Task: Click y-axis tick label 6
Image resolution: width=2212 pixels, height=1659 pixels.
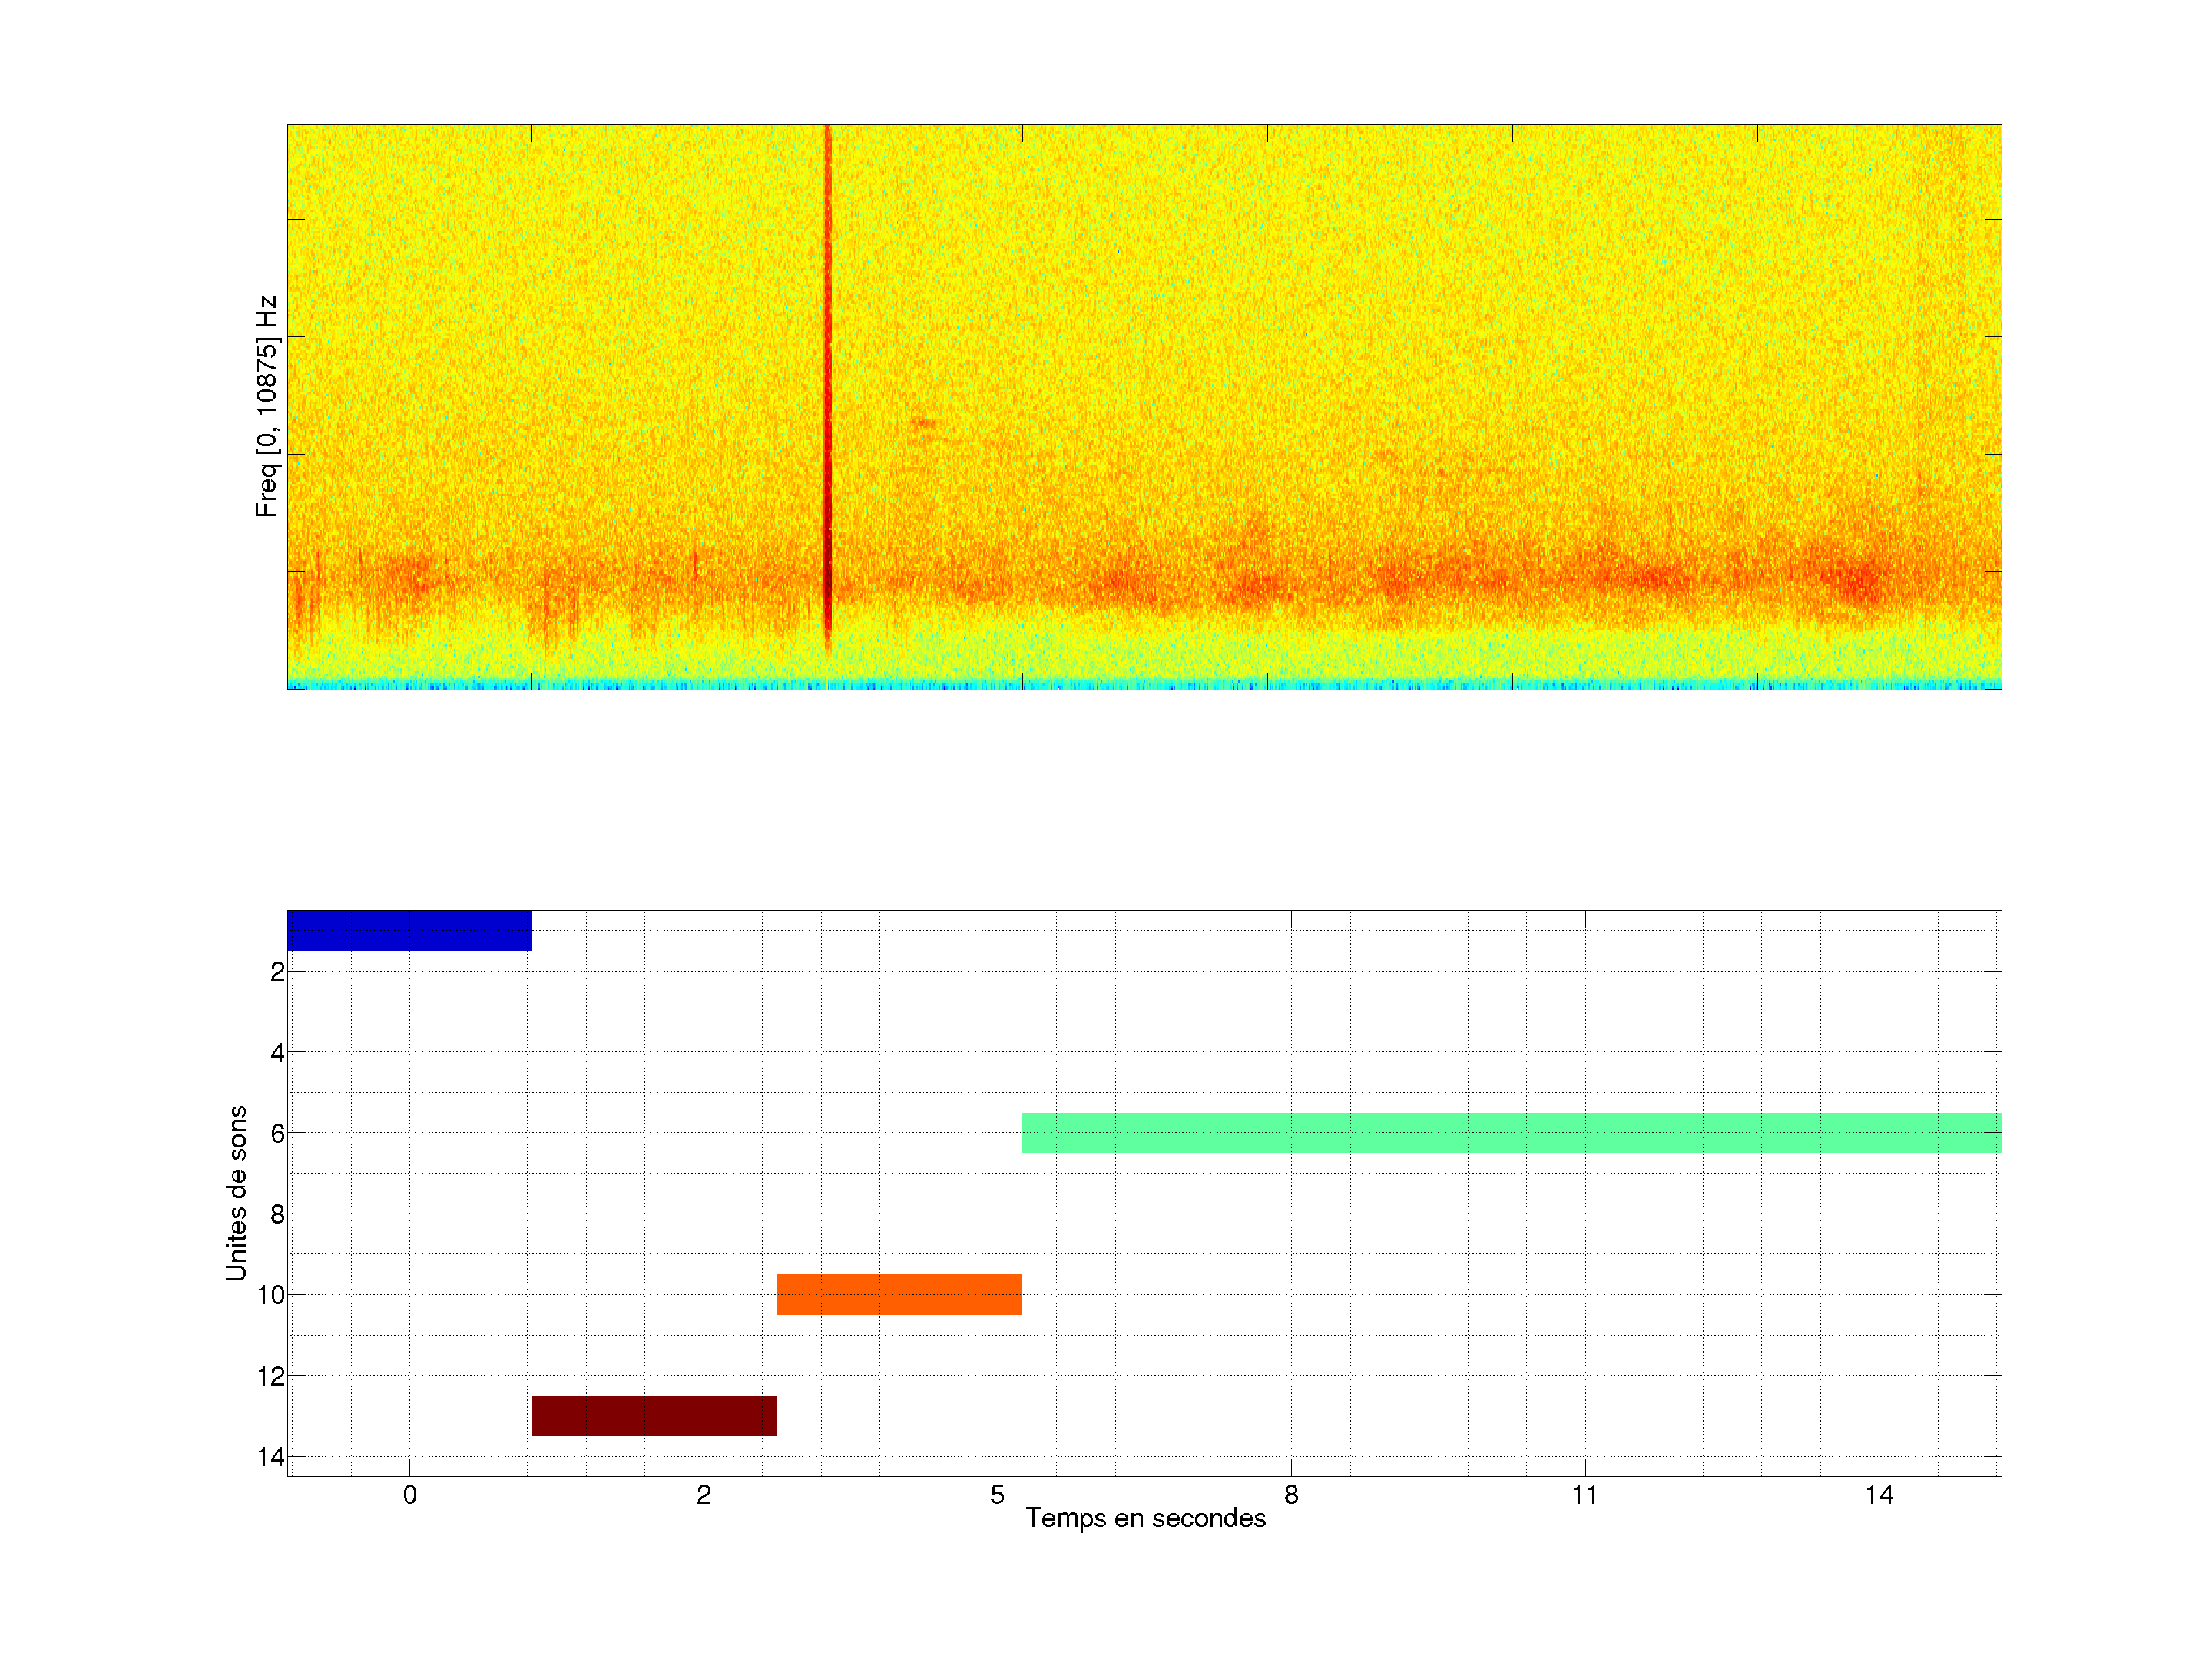Action: pos(277,1134)
